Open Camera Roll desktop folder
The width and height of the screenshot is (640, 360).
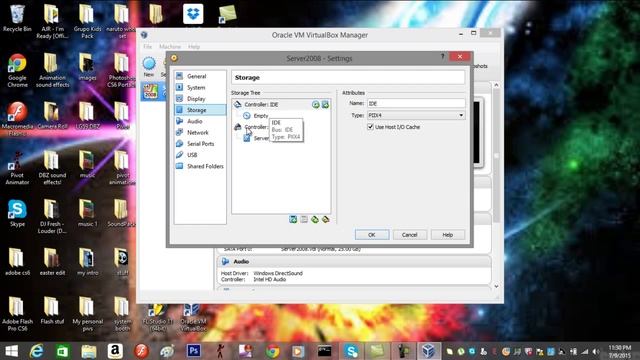point(52,116)
